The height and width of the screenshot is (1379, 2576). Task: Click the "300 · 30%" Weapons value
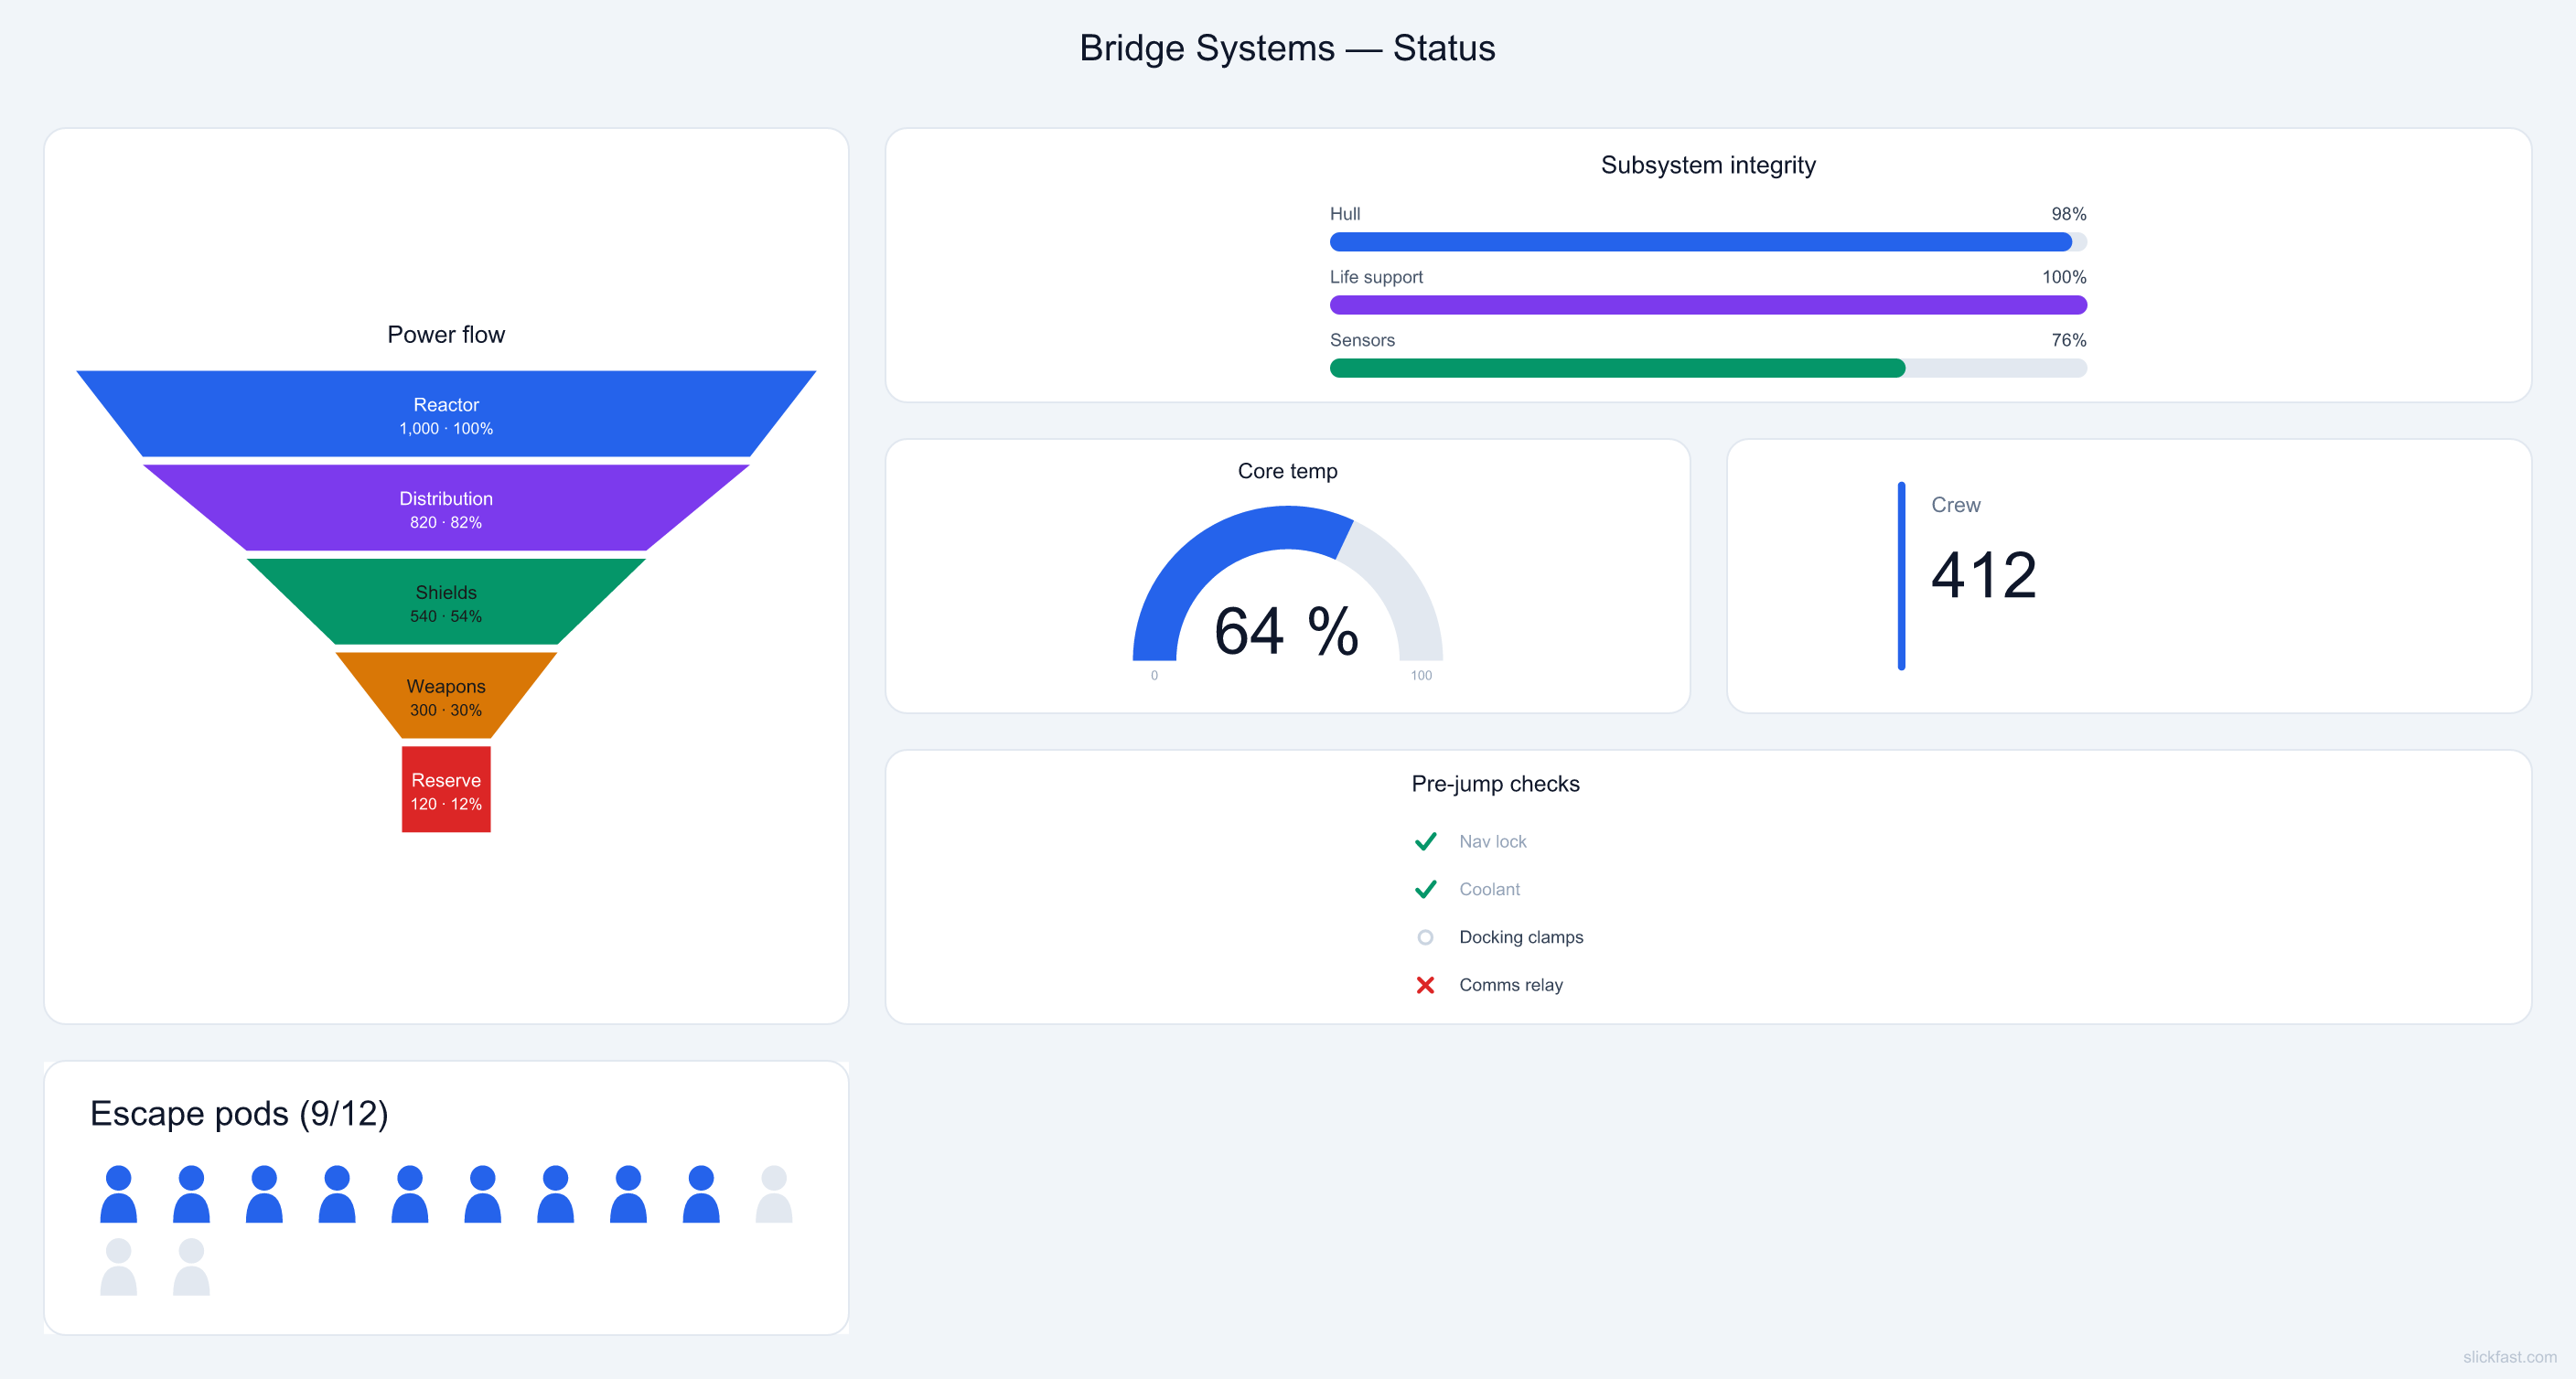click(x=446, y=711)
